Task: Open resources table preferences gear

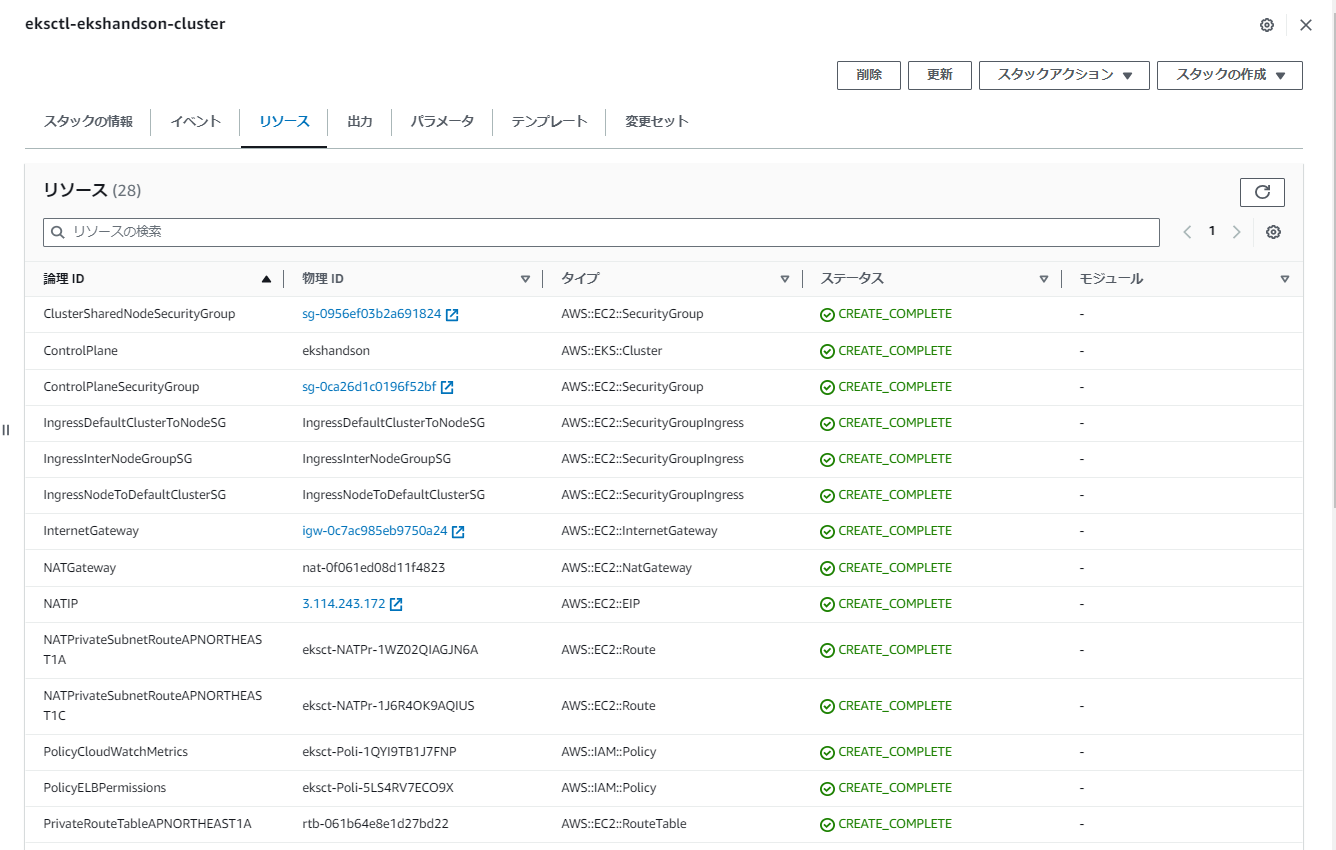Action: 1273,232
